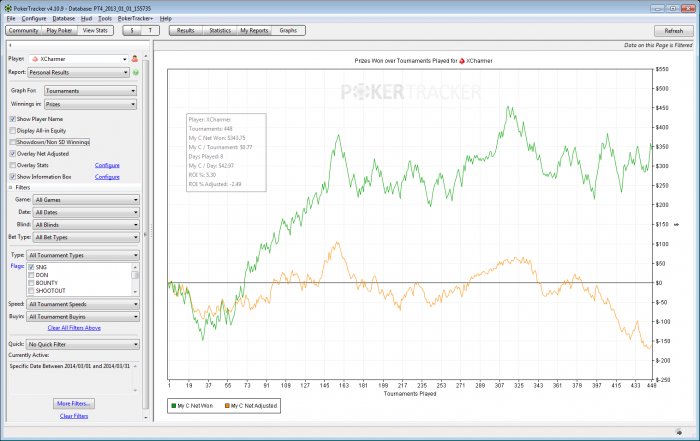Select the tournaments T toggle
This screenshot has width=700, height=441.
pos(150,31)
